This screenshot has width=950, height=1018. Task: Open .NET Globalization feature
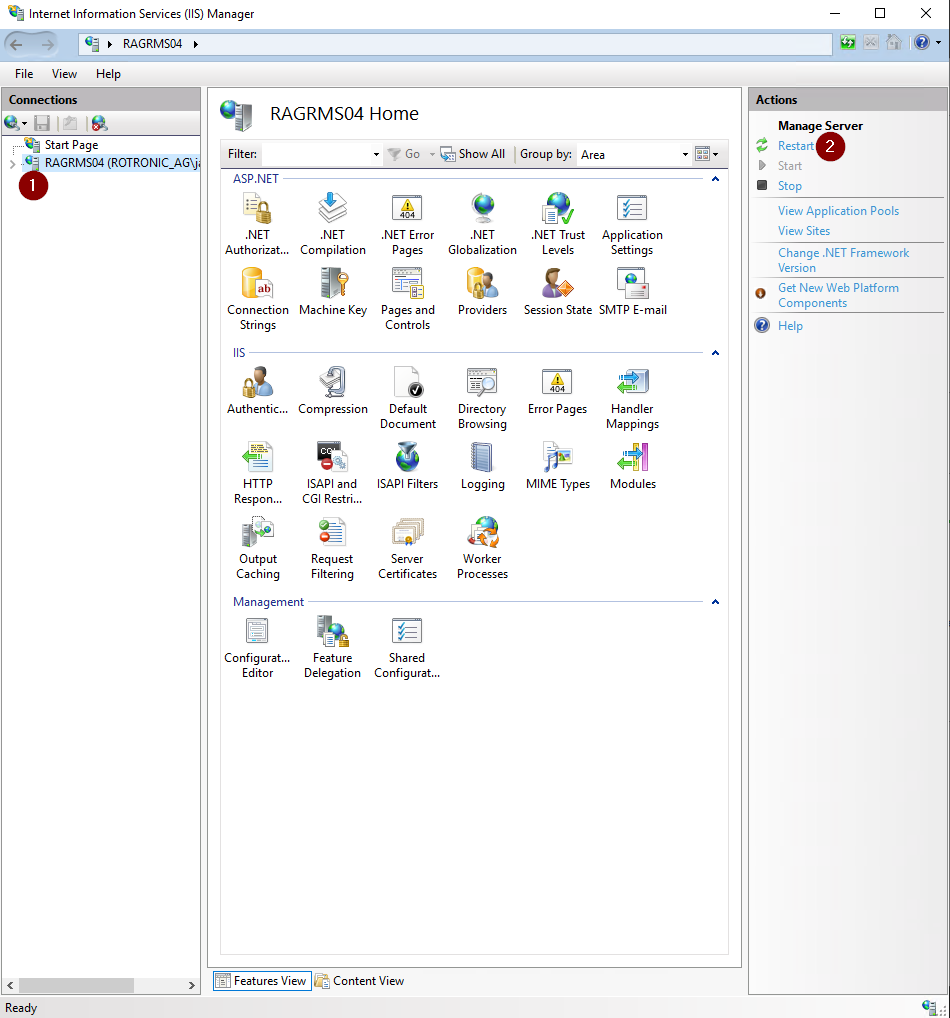tap(482, 224)
